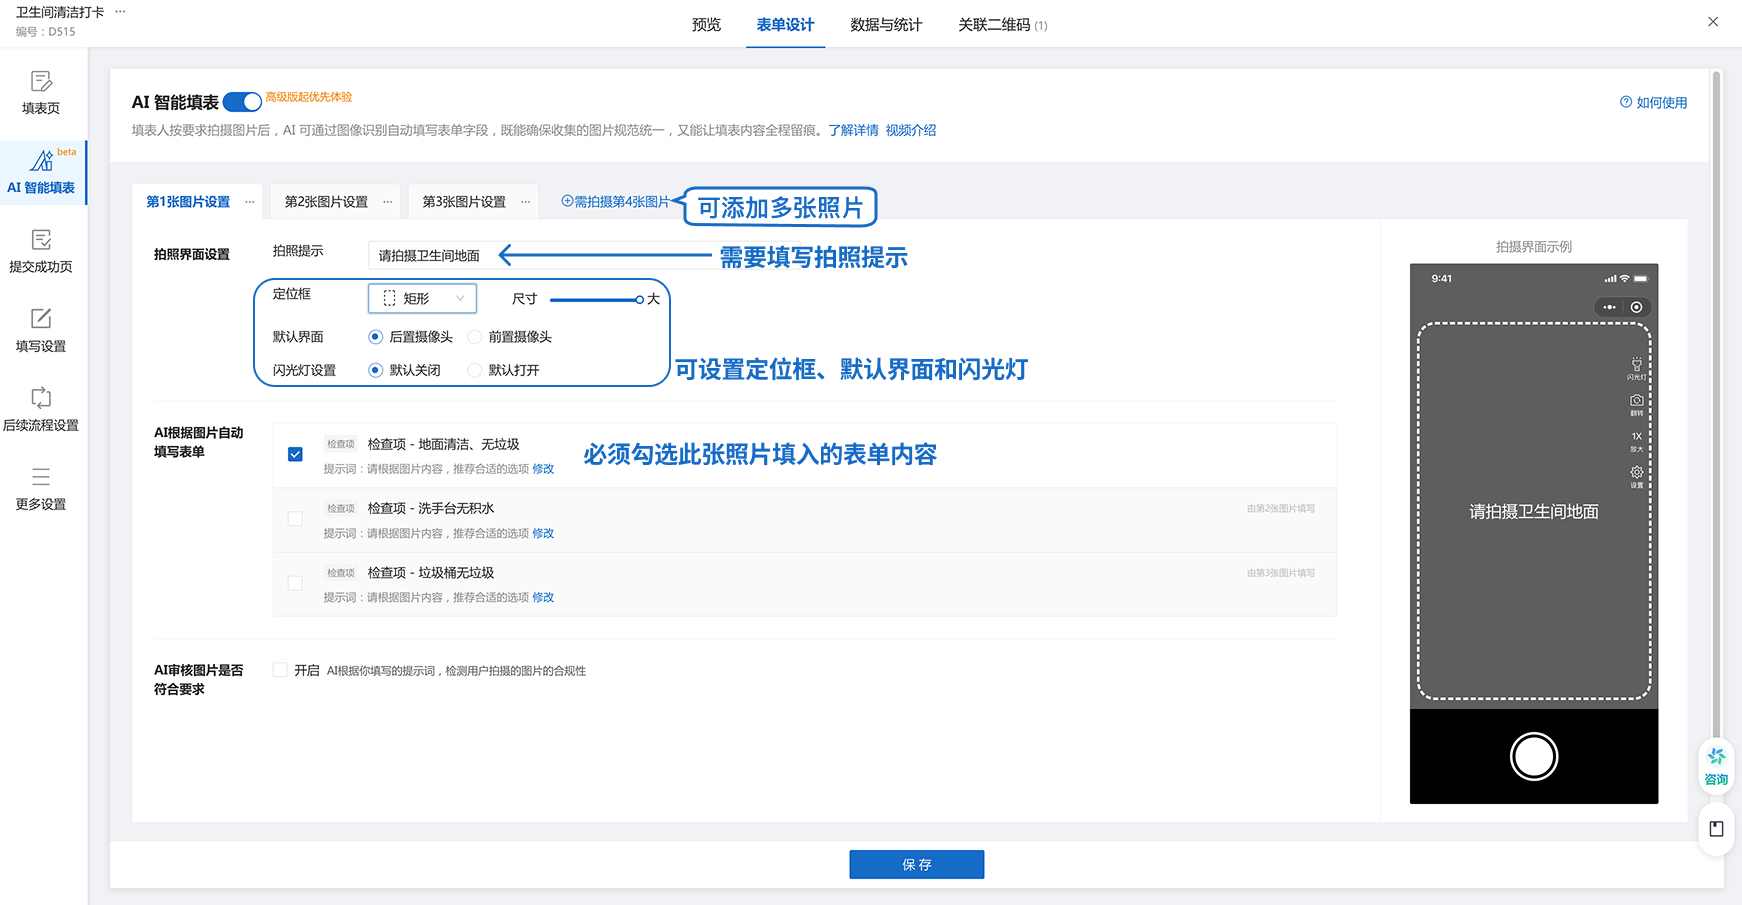The height and width of the screenshot is (905, 1742).
Task: Click the 如何使用 link text
Action: click(1661, 102)
